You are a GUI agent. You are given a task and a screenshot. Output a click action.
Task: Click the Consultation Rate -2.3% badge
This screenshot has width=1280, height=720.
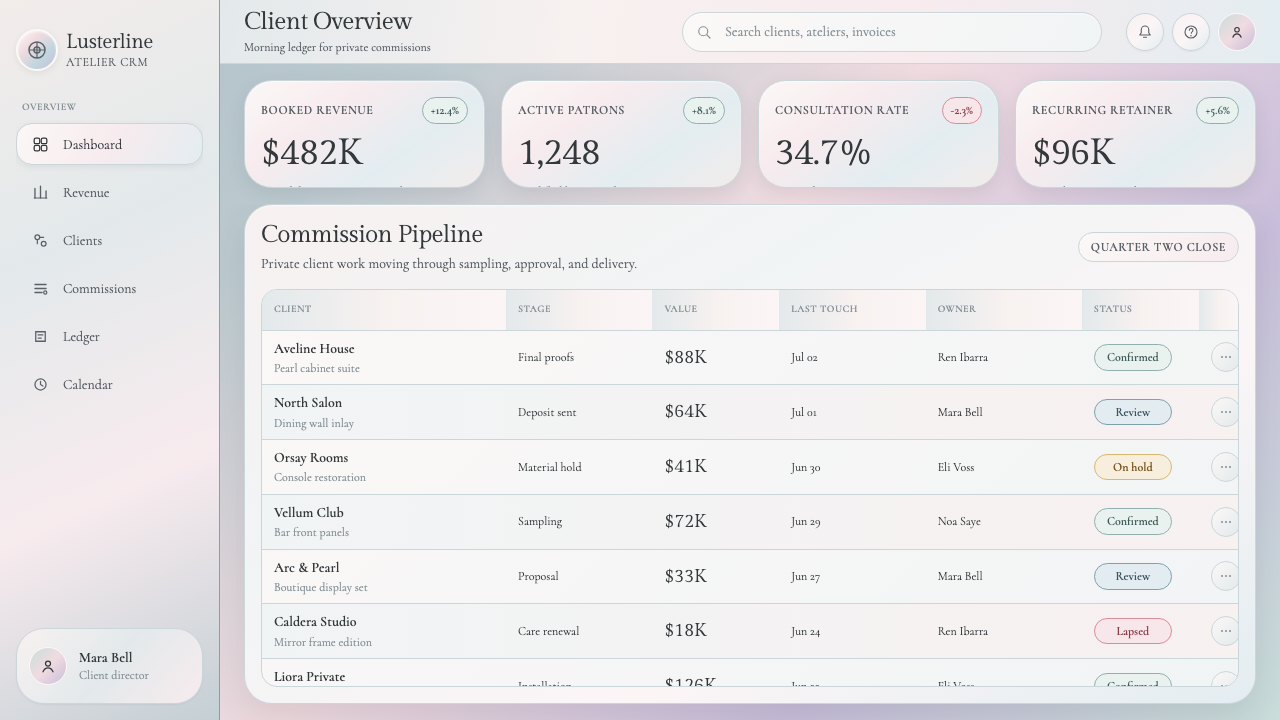pyautogui.click(x=962, y=110)
